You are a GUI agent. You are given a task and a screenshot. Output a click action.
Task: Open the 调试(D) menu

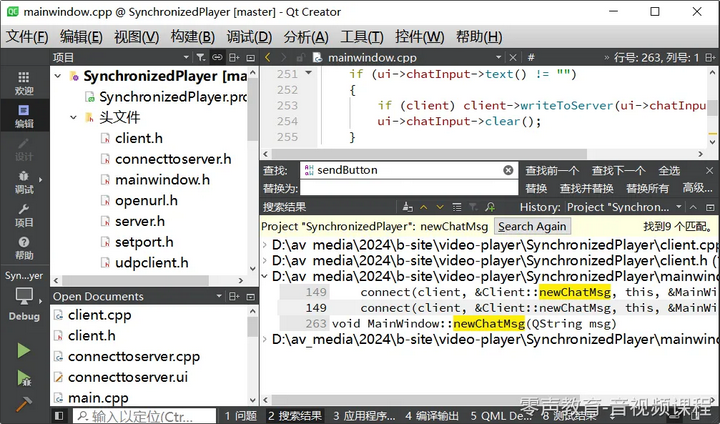click(x=249, y=37)
